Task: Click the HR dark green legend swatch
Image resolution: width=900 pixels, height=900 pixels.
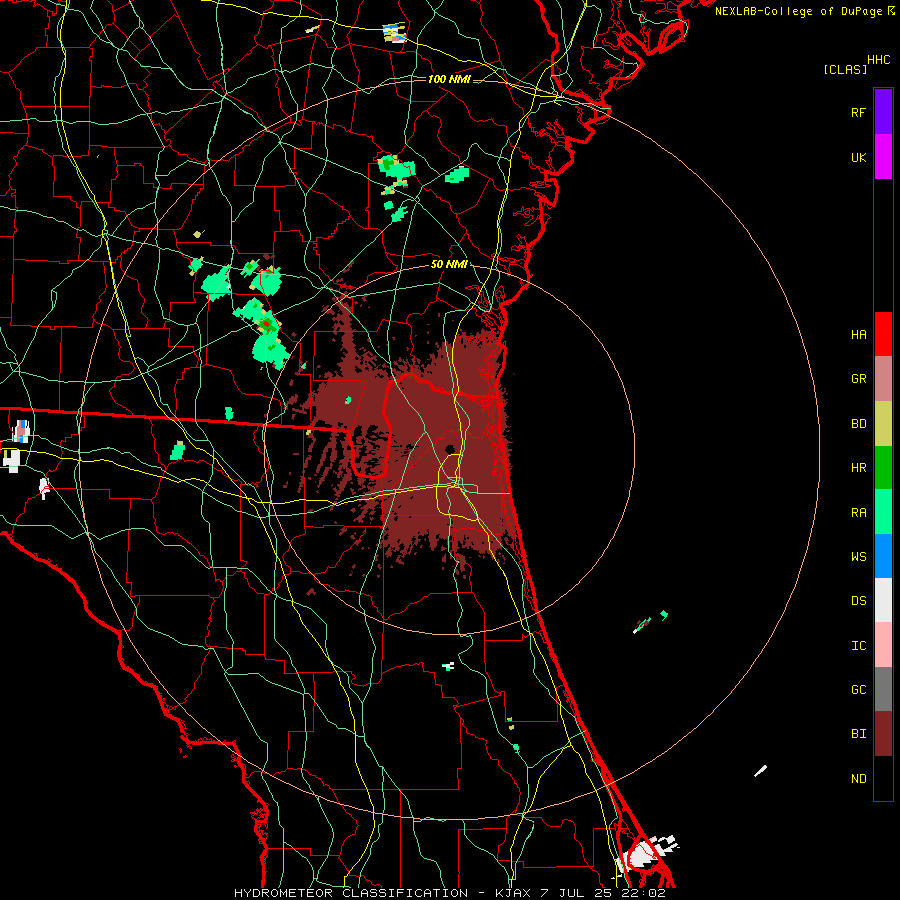Action: click(x=883, y=468)
